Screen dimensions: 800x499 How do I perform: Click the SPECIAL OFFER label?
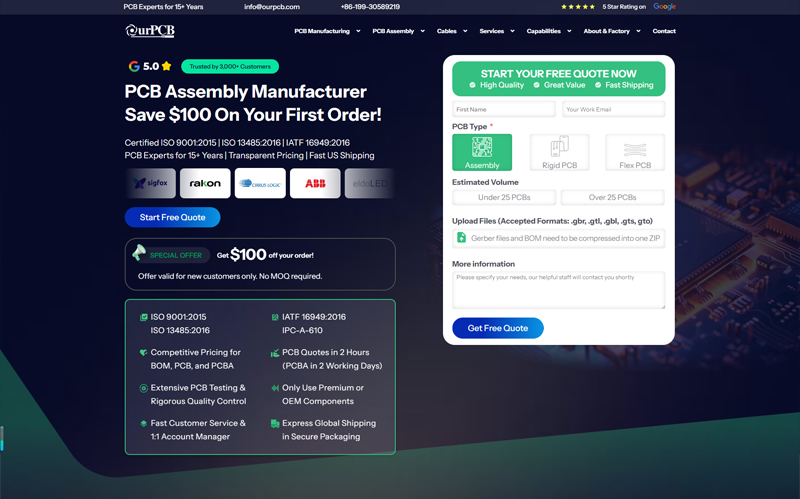(176, 255)
